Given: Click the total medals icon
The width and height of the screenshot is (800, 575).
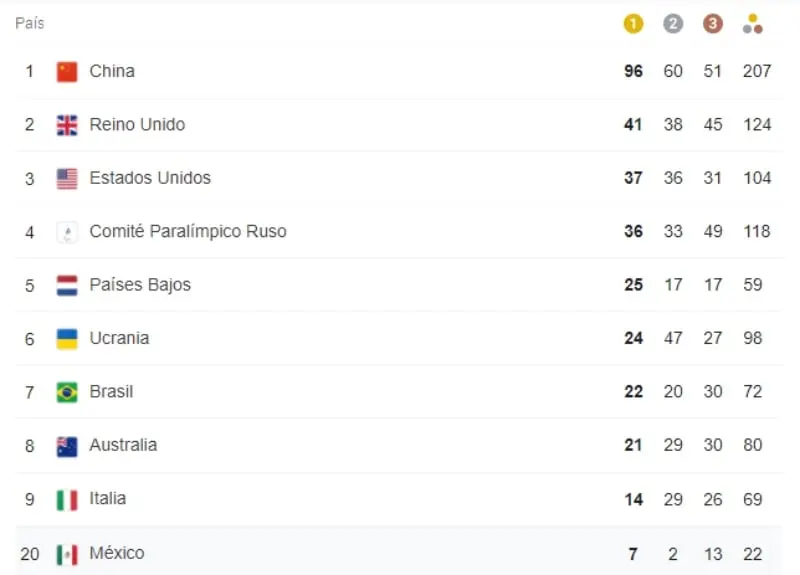Looking at the screenshot, I should [x=753, y=23].
